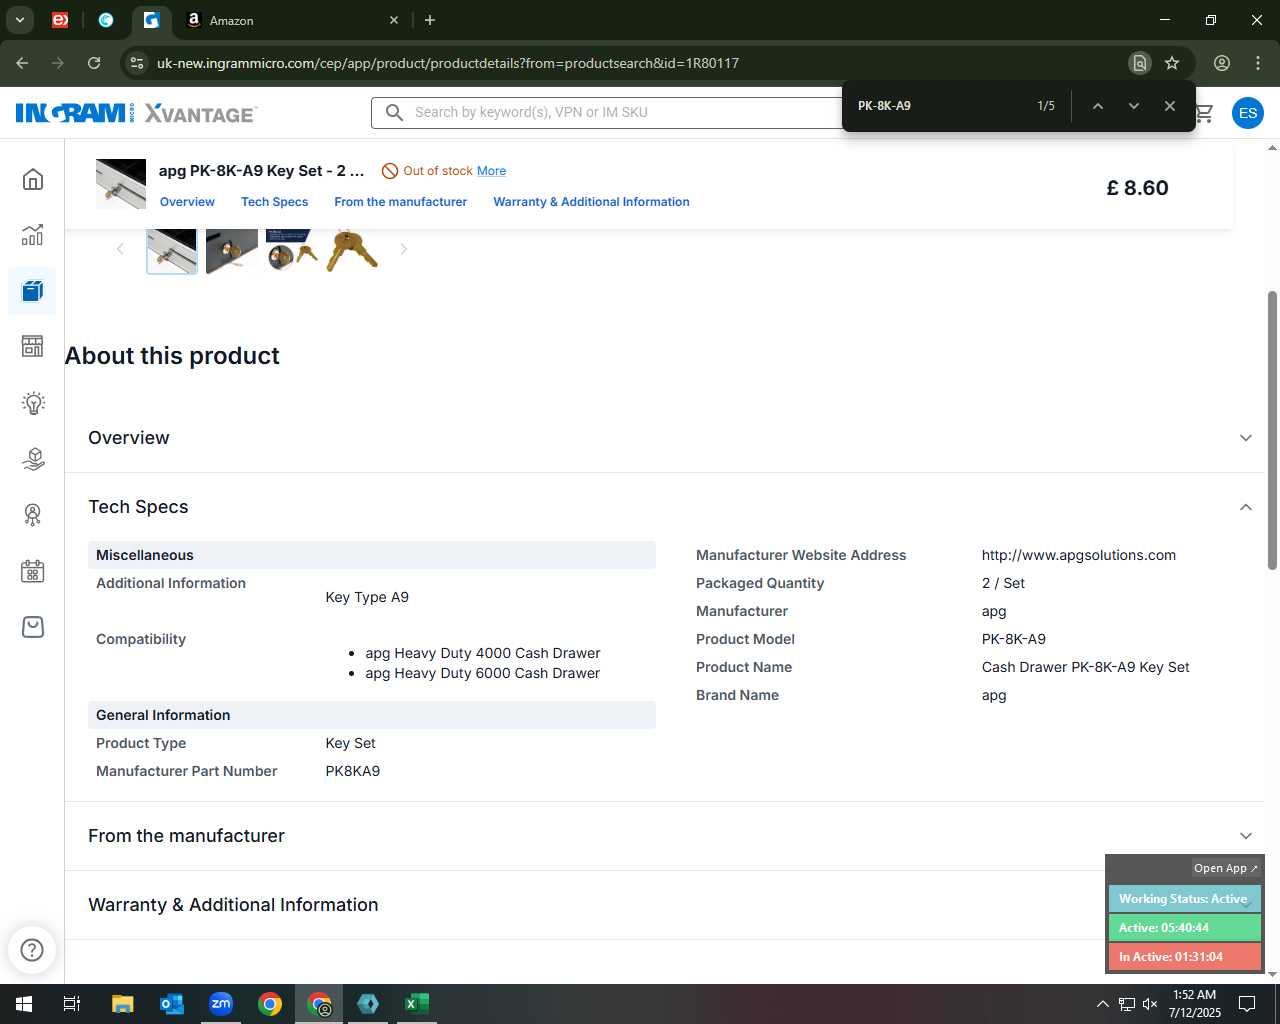The height and width of the screenshot is (1024, 1280).
Task: Click the More stock link
Action: pyautogui.click(x=491, y=171)
